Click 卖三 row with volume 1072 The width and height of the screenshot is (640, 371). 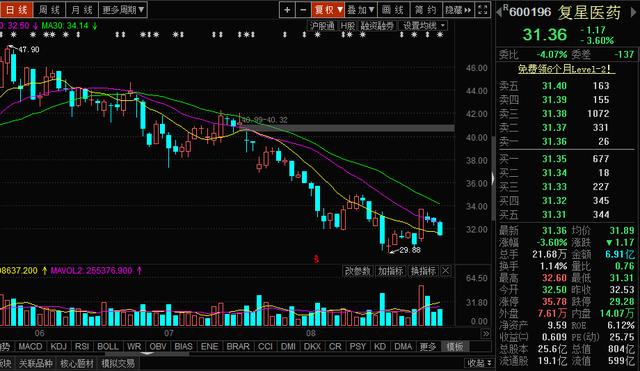click(x=566, y=113)
